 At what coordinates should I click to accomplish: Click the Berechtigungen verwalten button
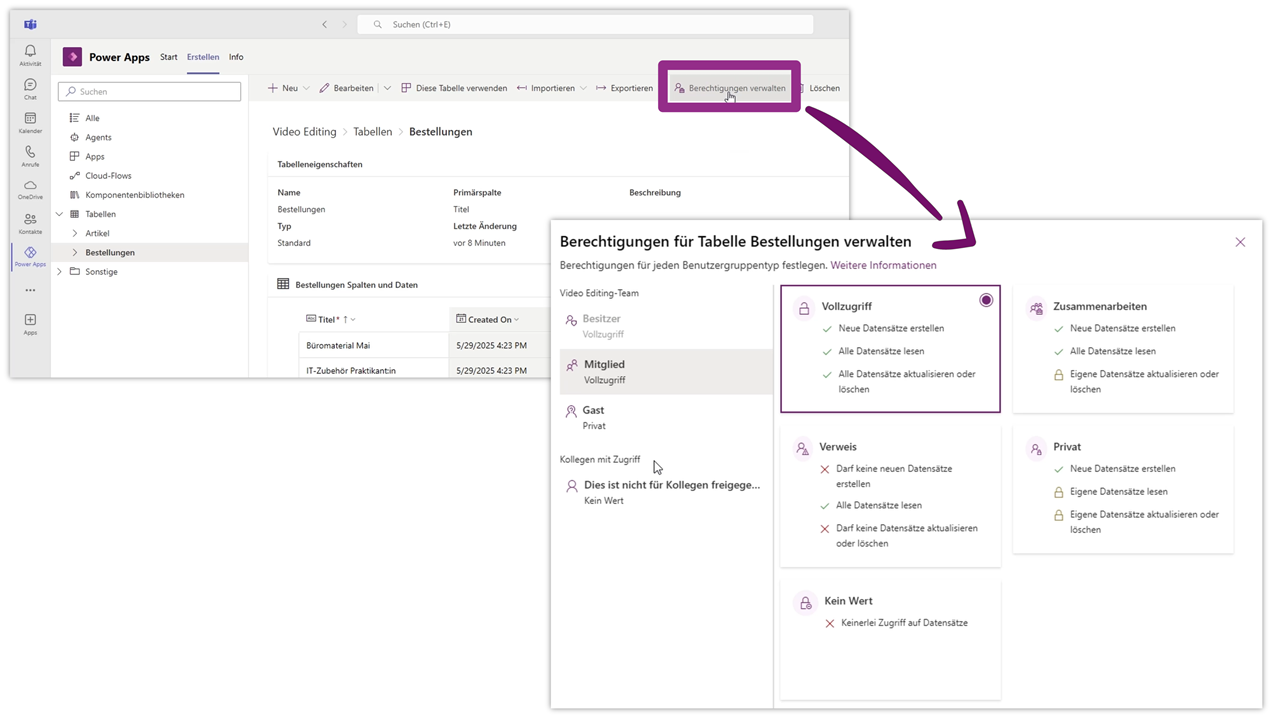pyautogui.click(x=730, y=88)
